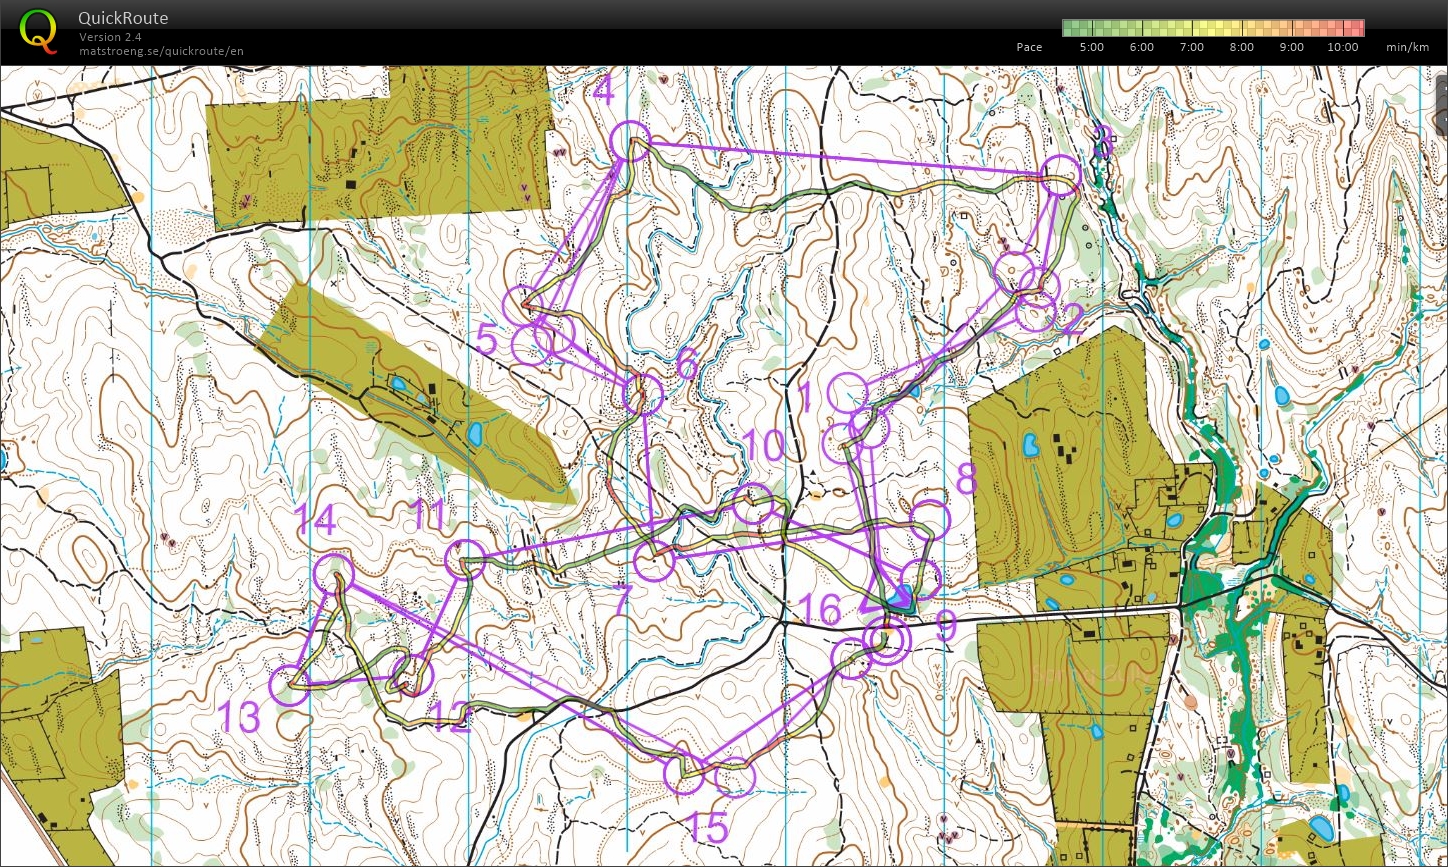Select control circle 3 on the map
The height and width of the screenshot is (867, 1448).
coord(1061,174)
